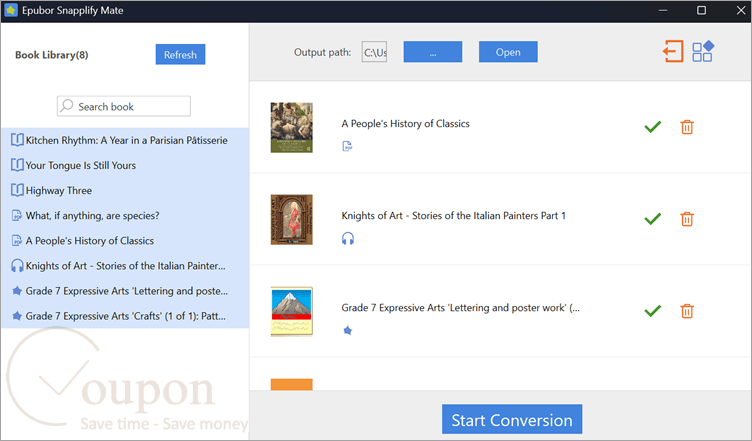Screen dimensions: 752x441
Task: Click the output path text box
Action: point(374,52)
